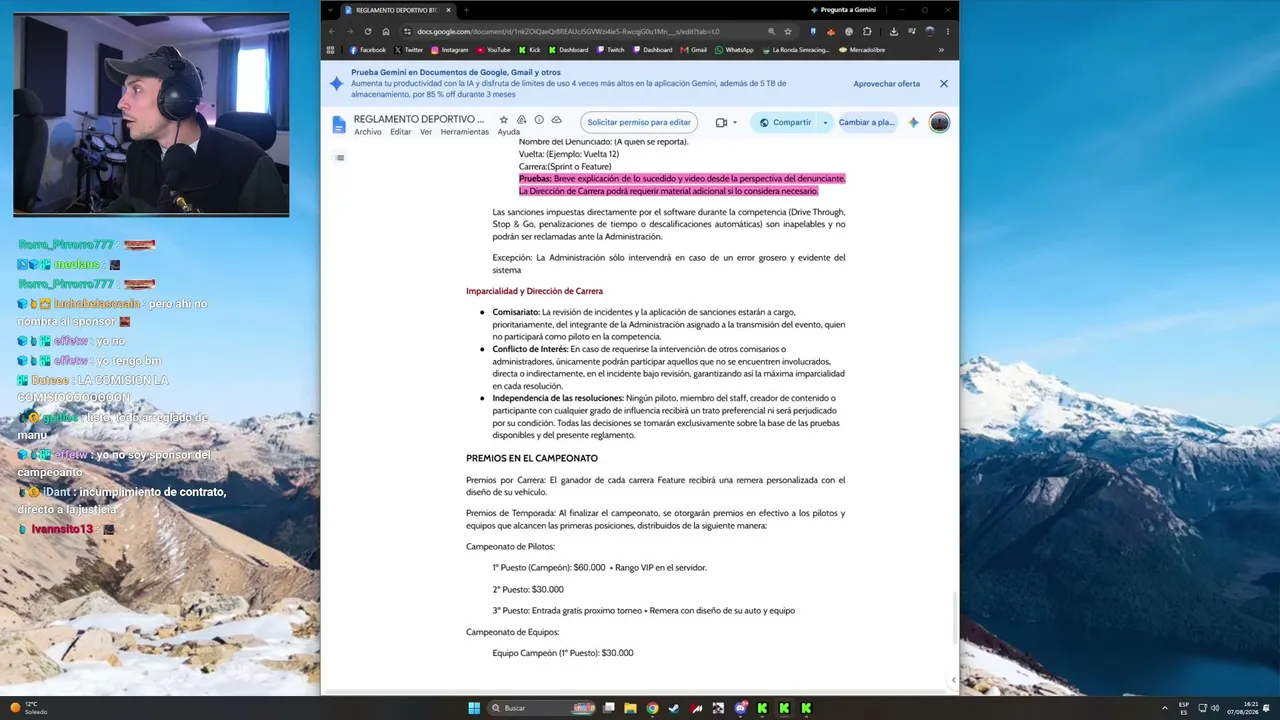Click the browser back arrow
1280x720 pixels.
(332, 31)
